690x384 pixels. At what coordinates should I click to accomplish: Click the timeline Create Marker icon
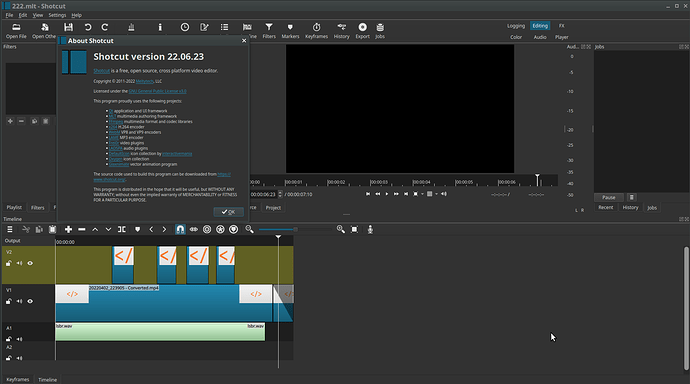137,229
